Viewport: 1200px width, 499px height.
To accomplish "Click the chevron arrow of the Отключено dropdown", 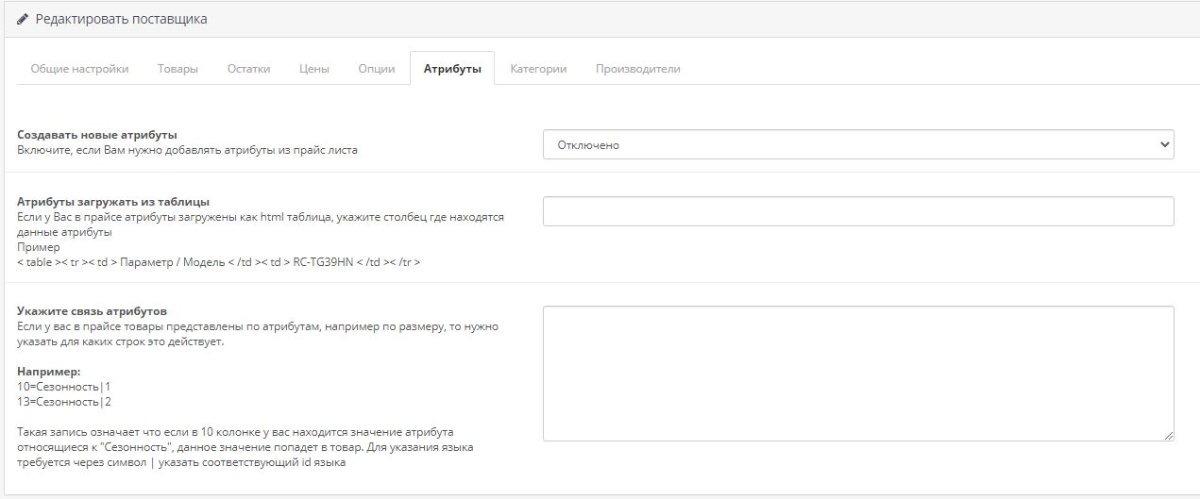I will tap(1164, 145).
